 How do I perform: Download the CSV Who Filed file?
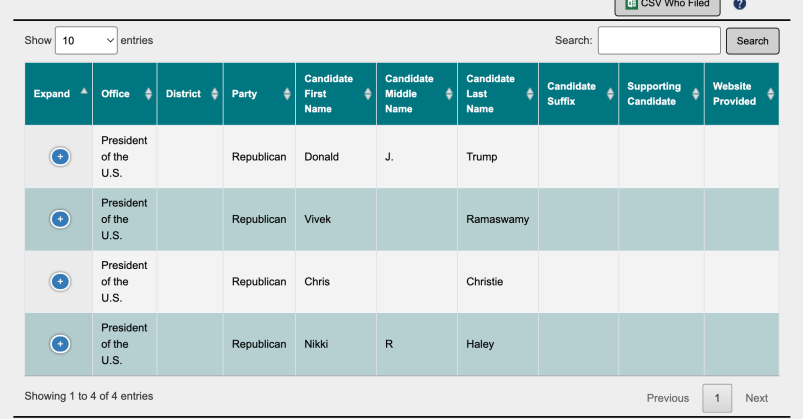click(x=667, y=5)
